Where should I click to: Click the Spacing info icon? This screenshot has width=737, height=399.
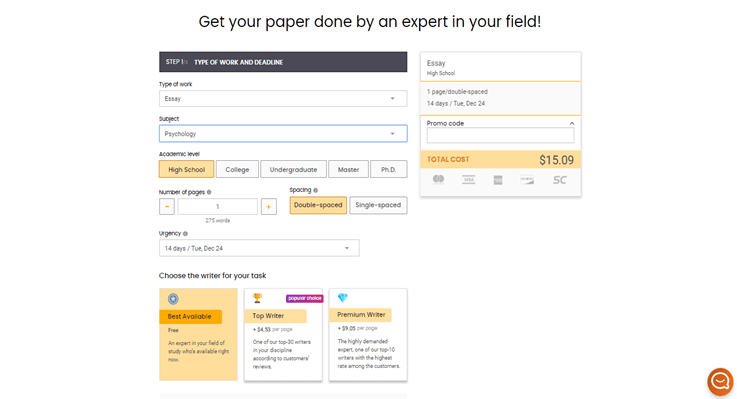coord(315,190)
